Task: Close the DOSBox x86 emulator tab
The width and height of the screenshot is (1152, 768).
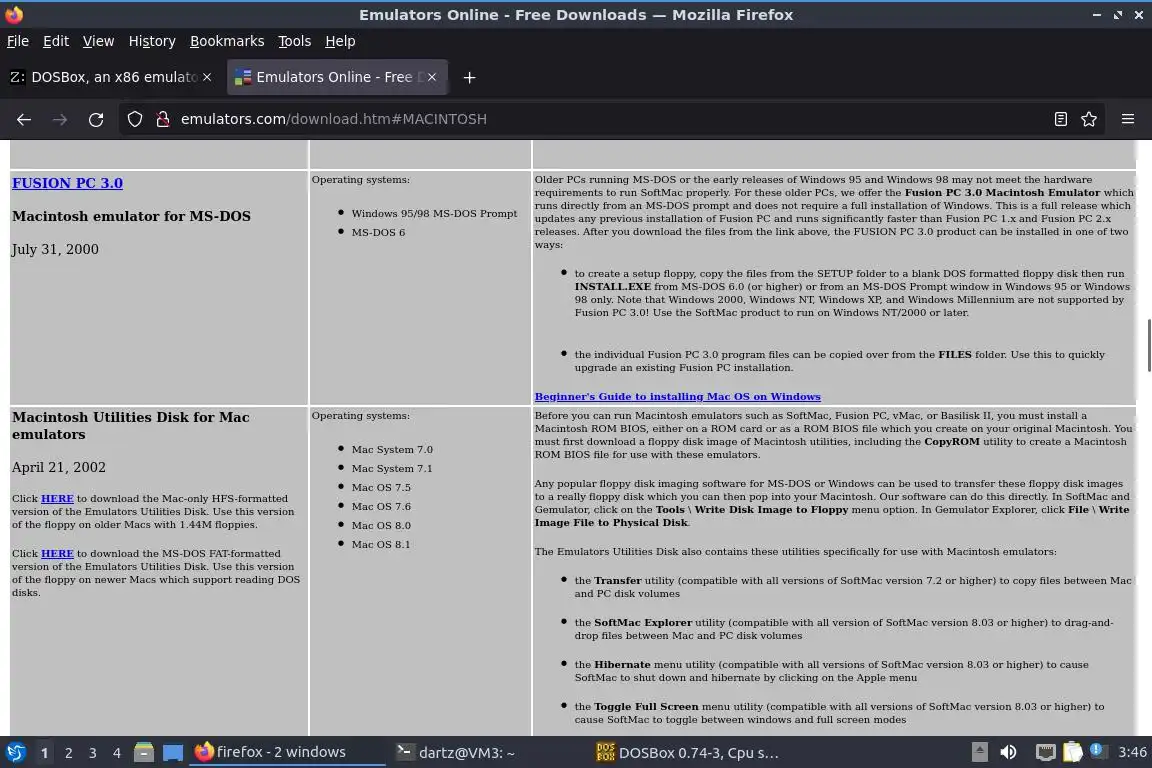Action: coord(207,77)
